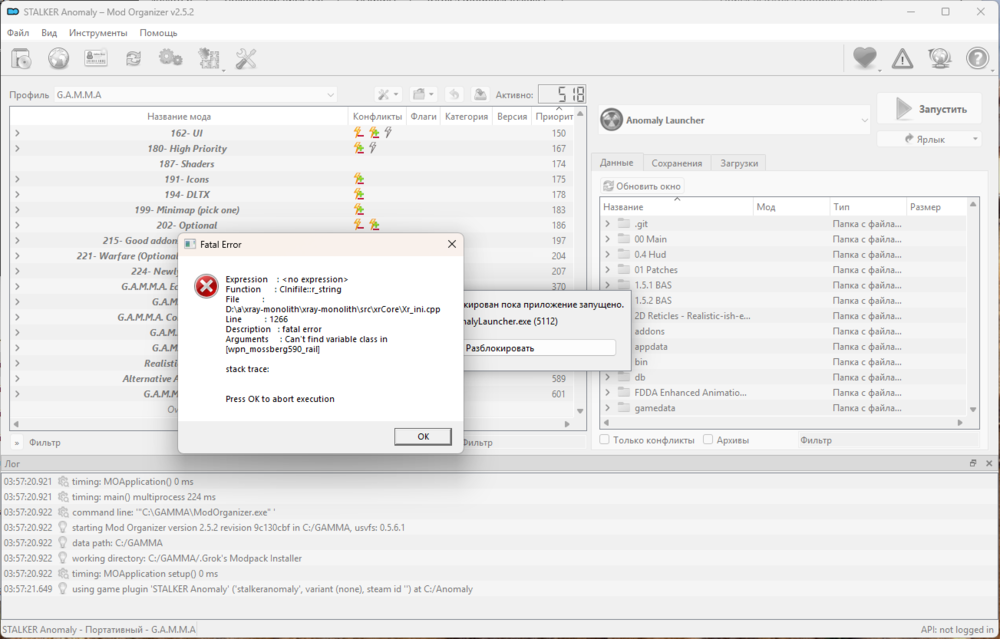Sort by the Конфликты column header
The height and width of the screenshot is (639, 1000).
(x=377, y=116)
